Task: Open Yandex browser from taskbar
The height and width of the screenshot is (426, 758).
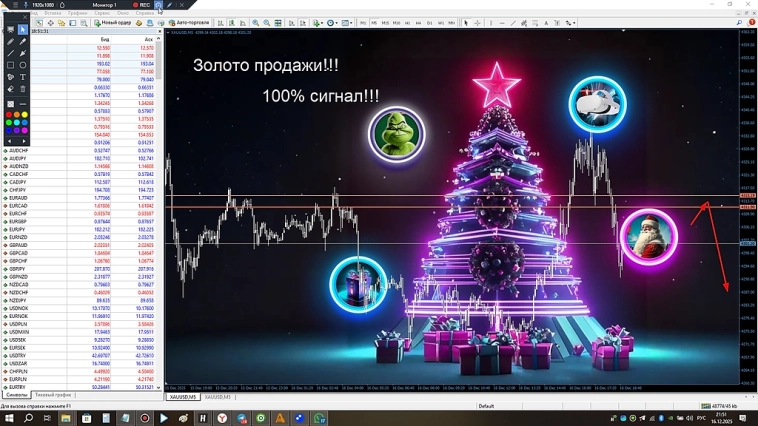Action: pos(222,418)
